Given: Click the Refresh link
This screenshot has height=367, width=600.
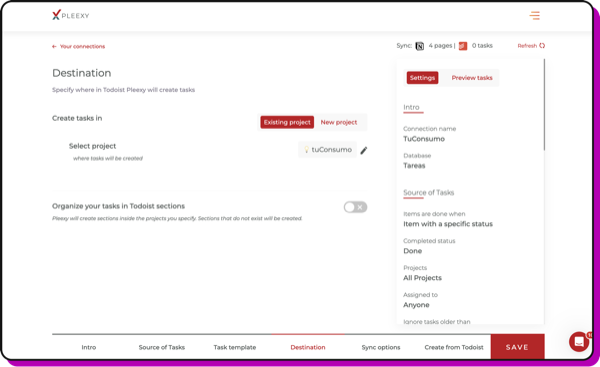Looking at the screenshot, I should point(531,46).
